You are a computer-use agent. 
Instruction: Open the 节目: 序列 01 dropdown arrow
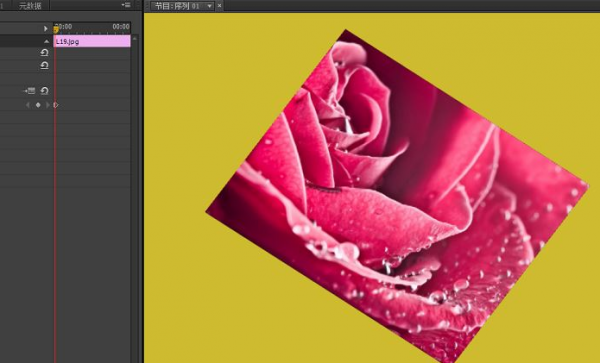209,6
